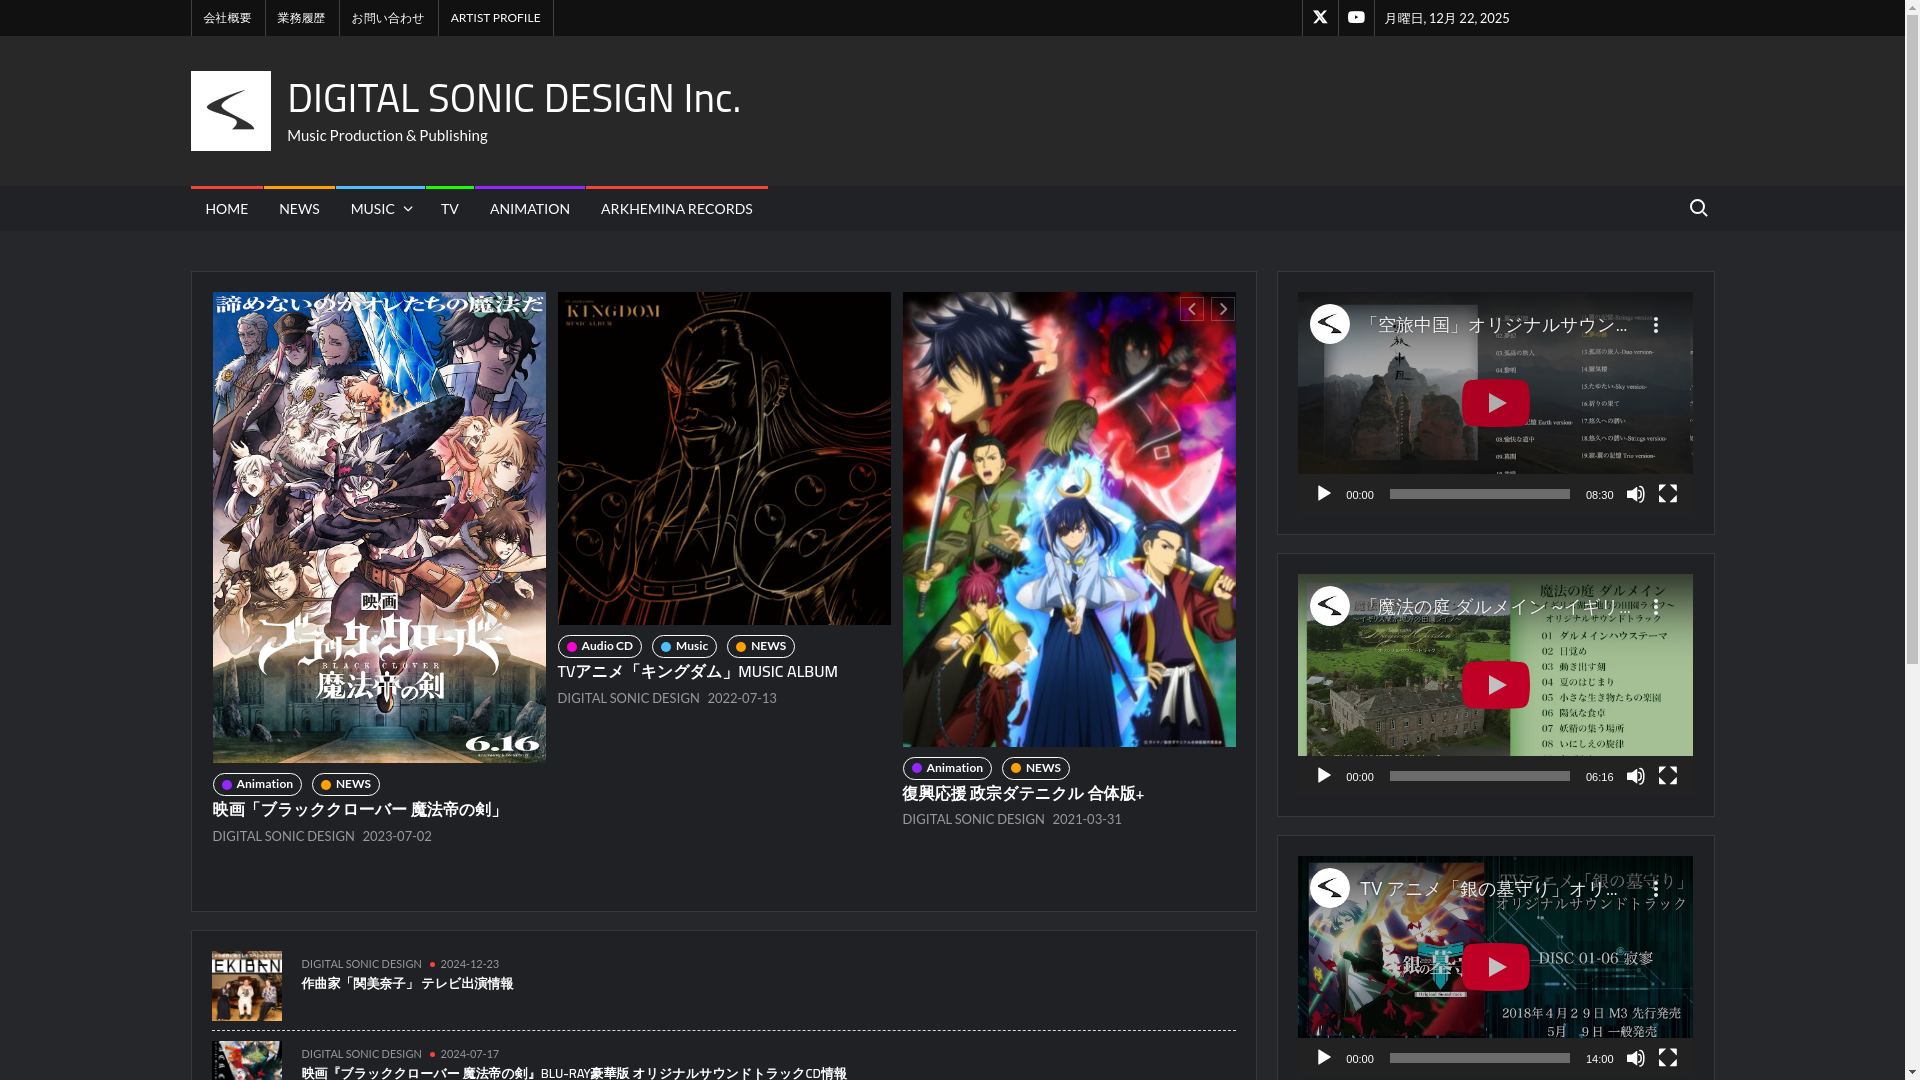Open the HOME menu item

pyautogui.click(x=226, y=209)
